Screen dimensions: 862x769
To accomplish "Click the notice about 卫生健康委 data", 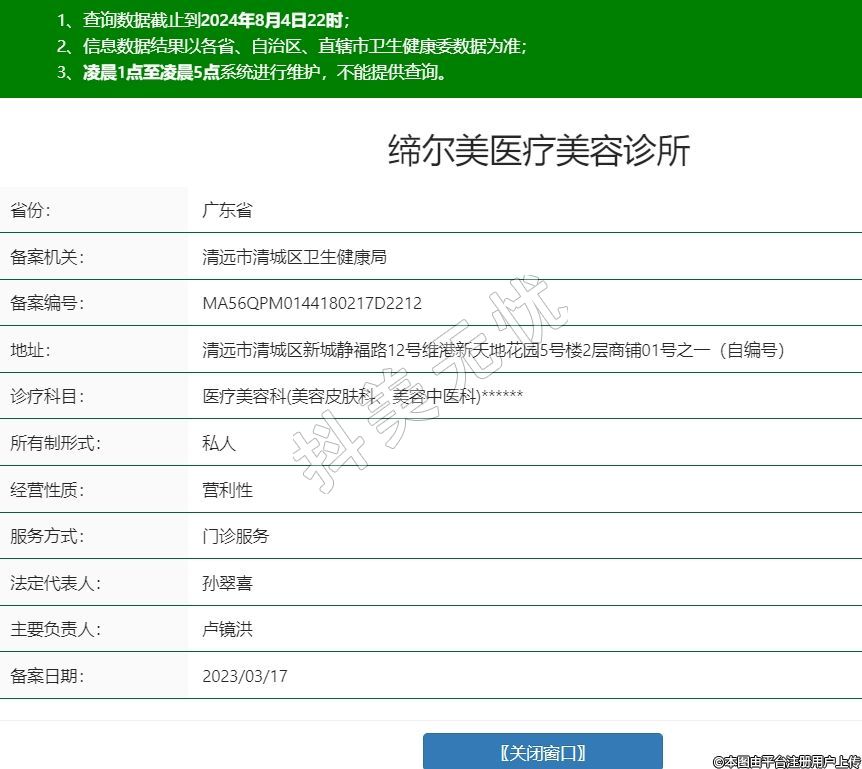I will point(291,46).
